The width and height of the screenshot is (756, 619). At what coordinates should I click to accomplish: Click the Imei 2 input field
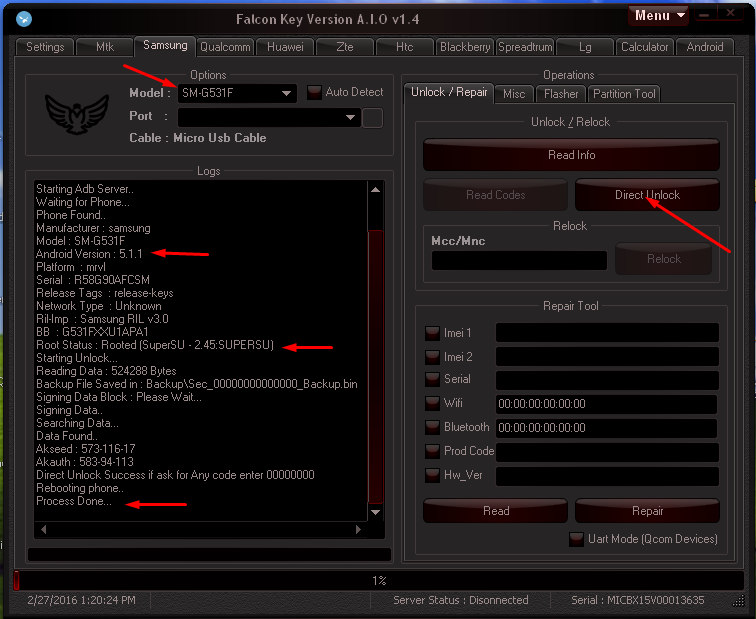point(607,357)
